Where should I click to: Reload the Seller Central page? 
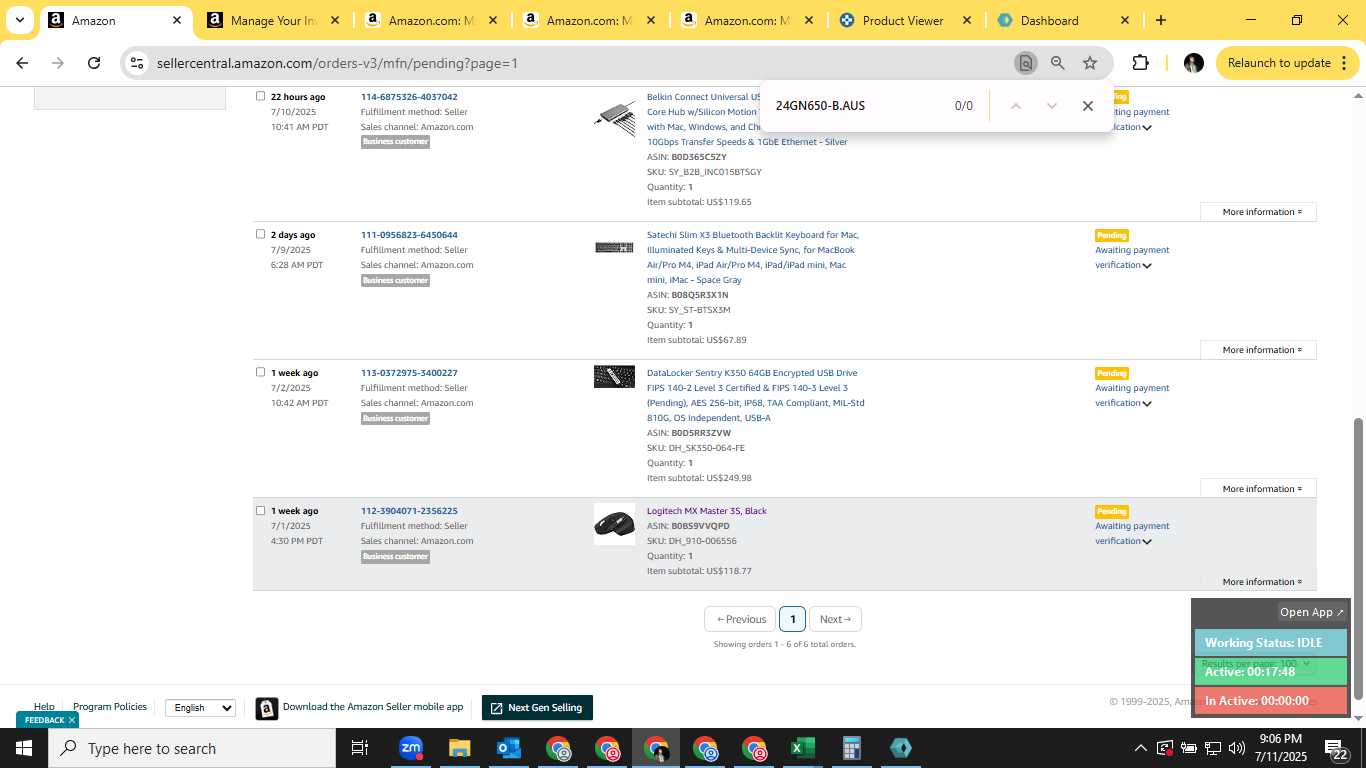point(94,63)
